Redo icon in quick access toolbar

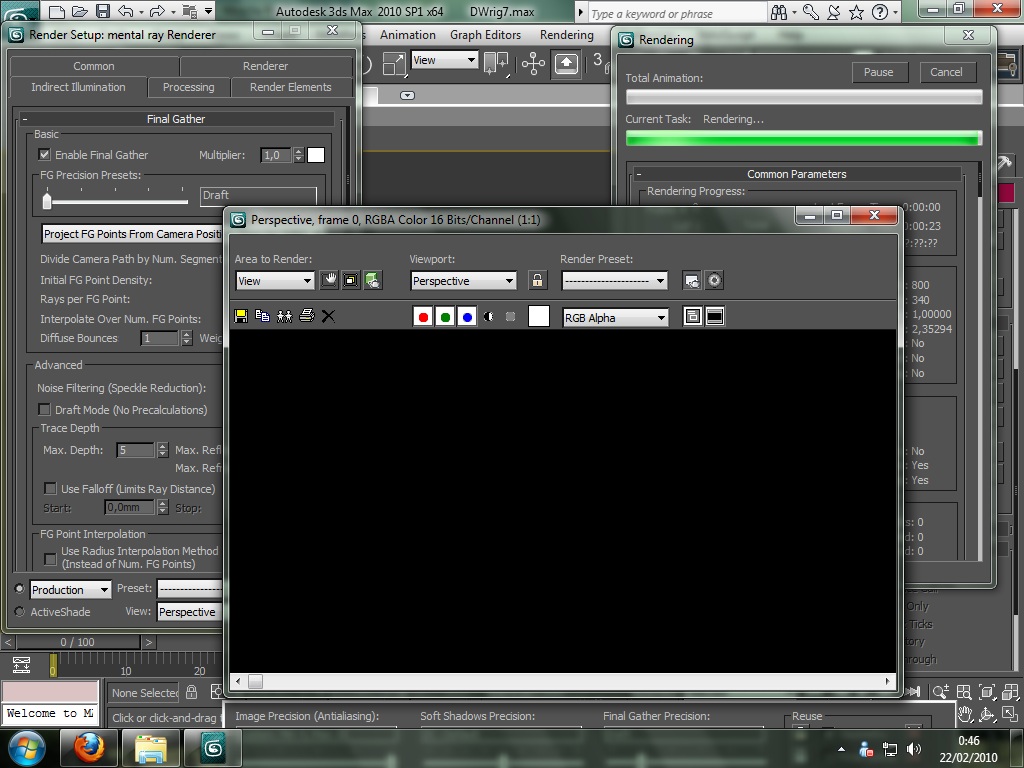coord(157,11)
